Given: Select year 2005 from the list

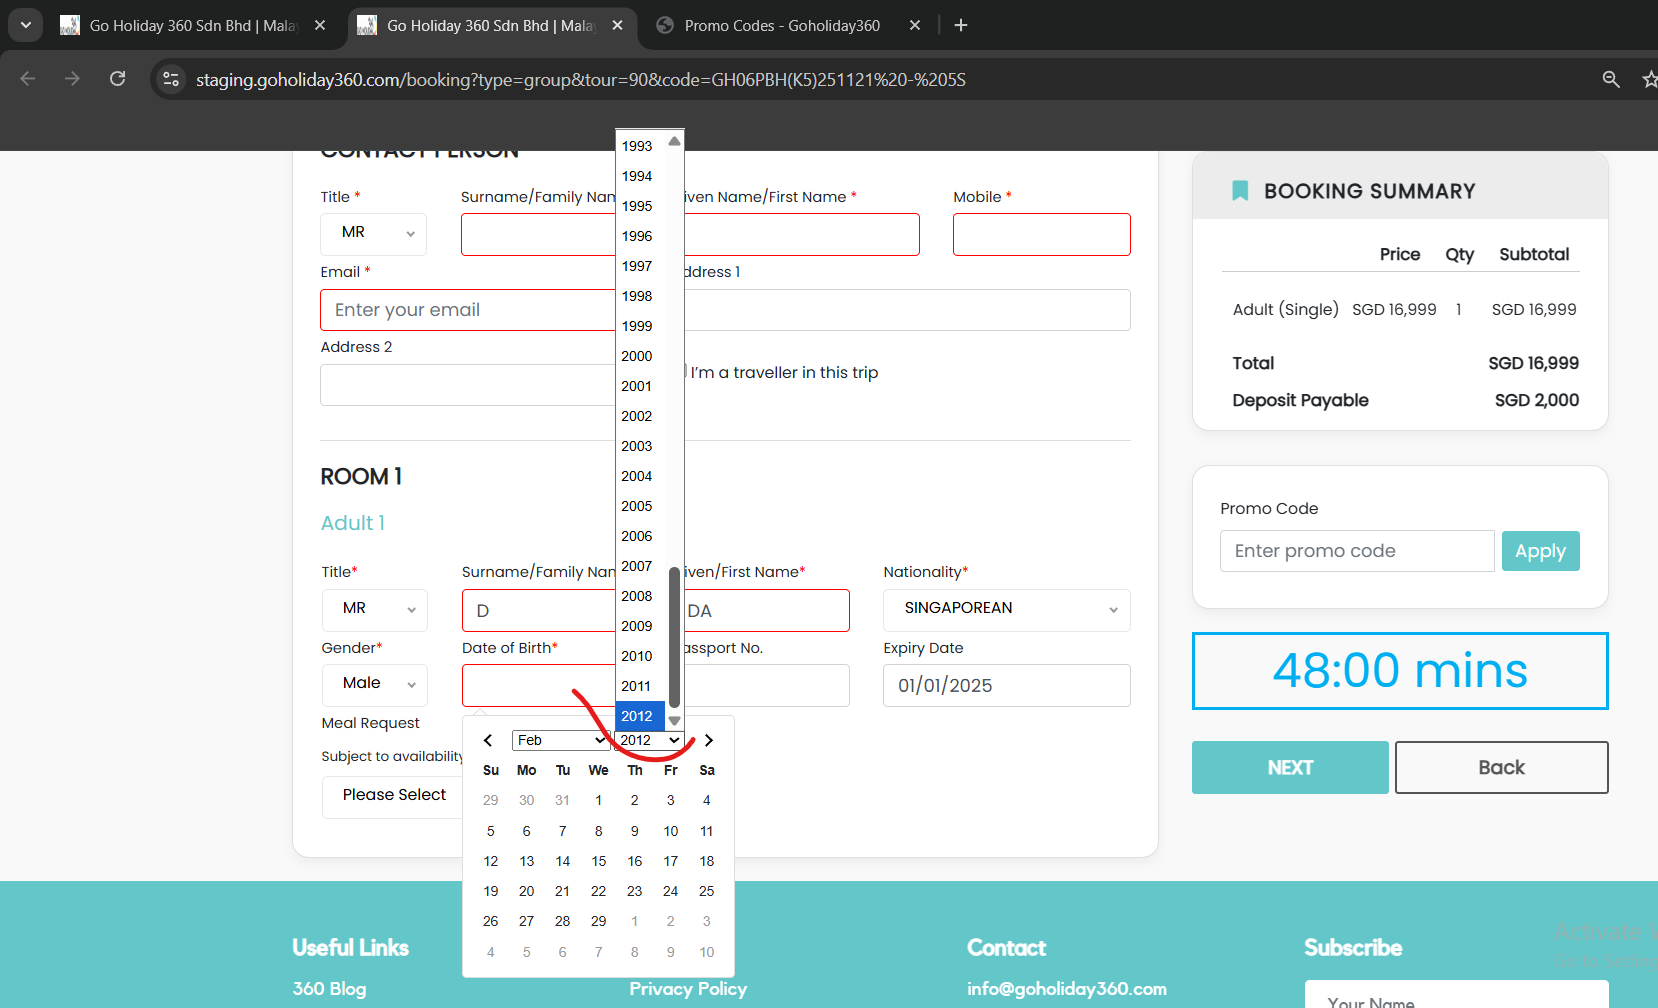Looking at the screenshot, I should (x=637, y=506).
